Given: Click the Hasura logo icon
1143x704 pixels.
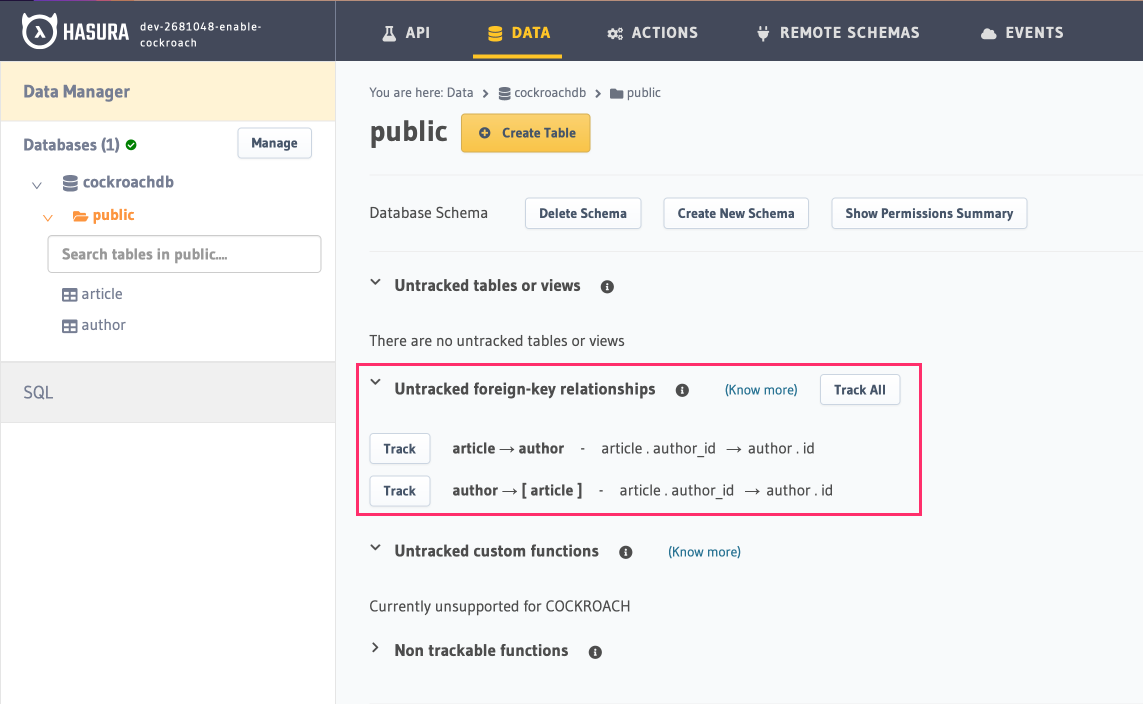Looking at the screenshot, I should click(37, 32).
